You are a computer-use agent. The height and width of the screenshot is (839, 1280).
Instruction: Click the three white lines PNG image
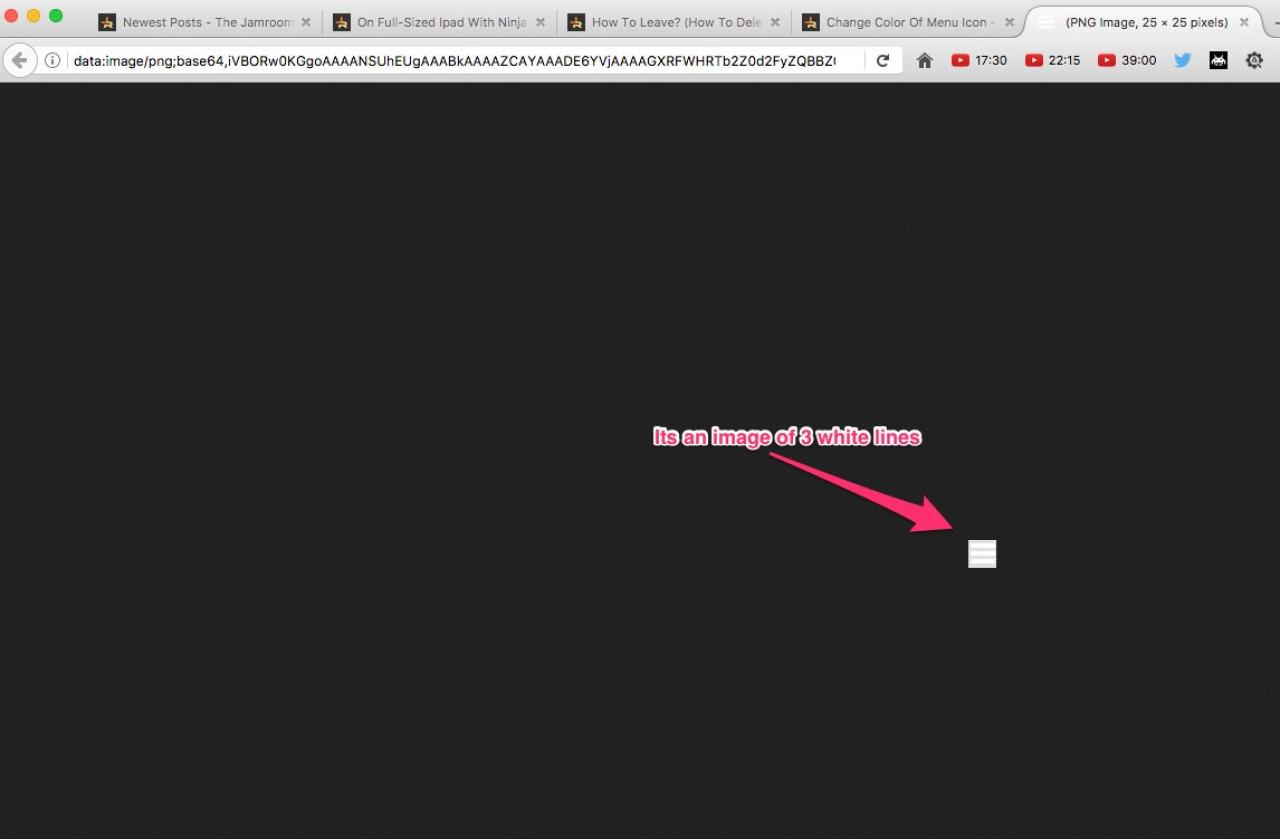[982, 554]
